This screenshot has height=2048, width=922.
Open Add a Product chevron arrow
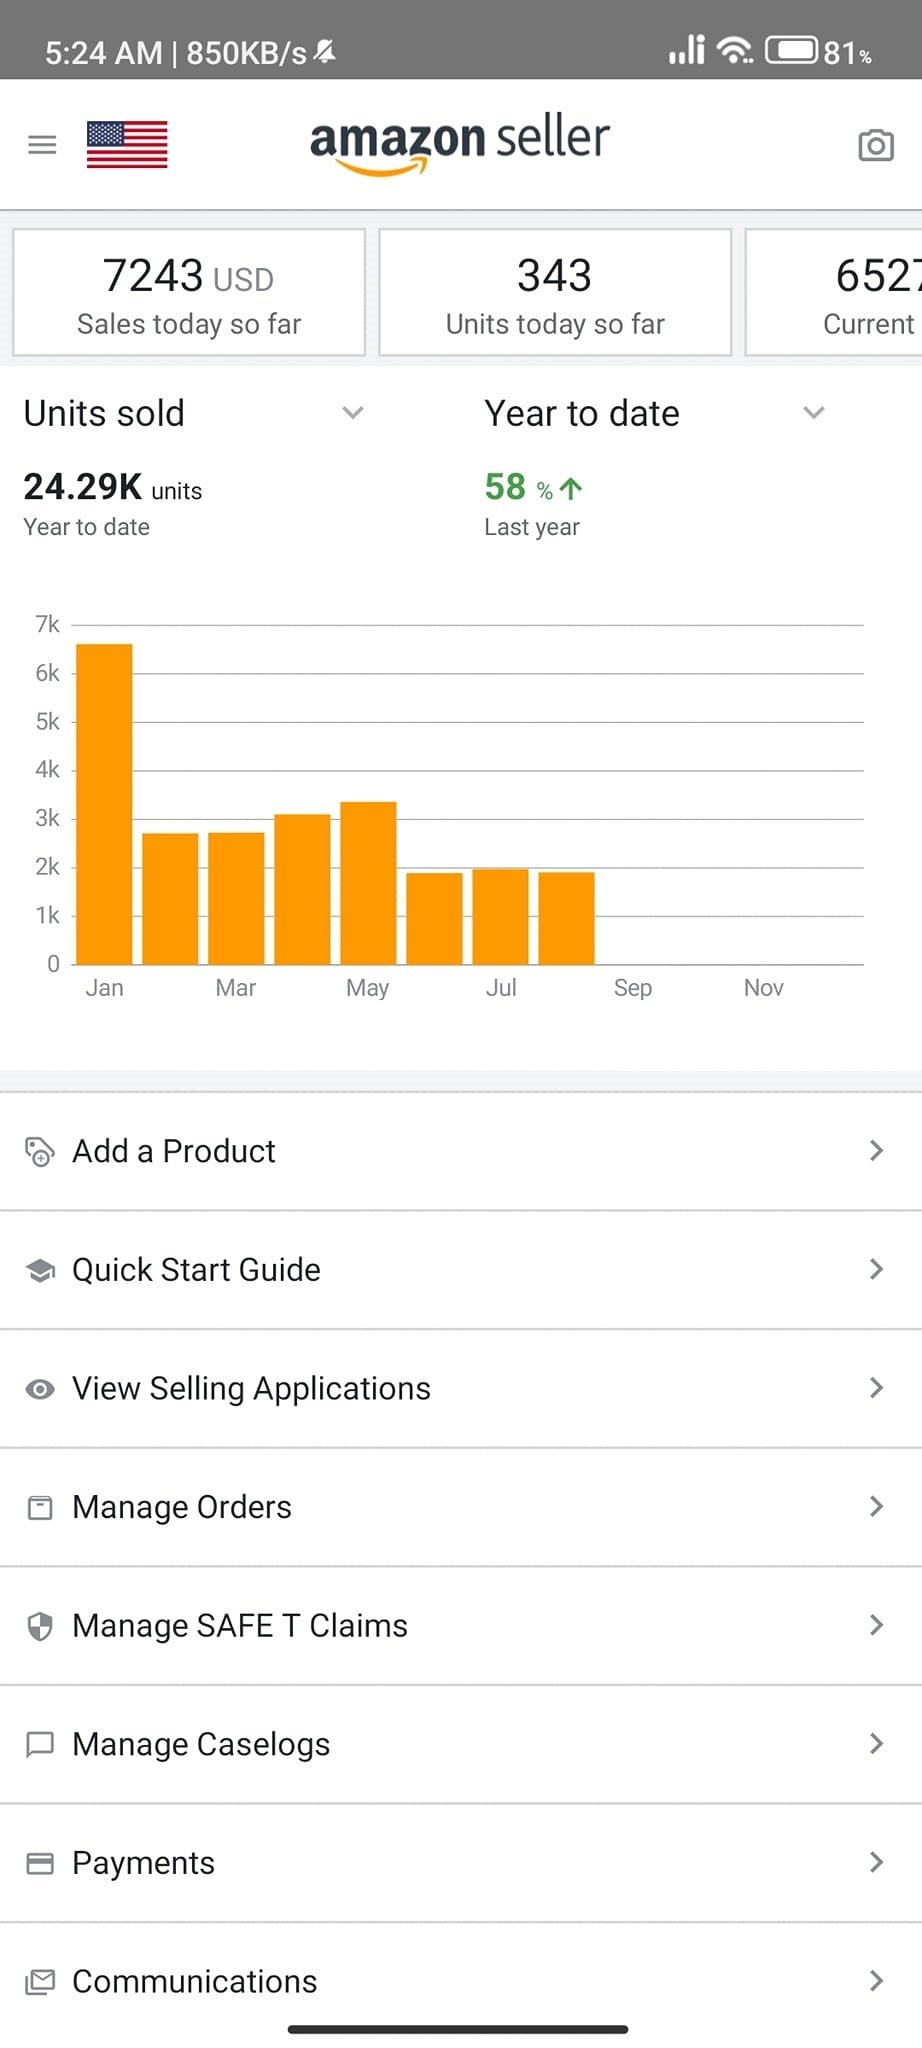point(876,1151)
